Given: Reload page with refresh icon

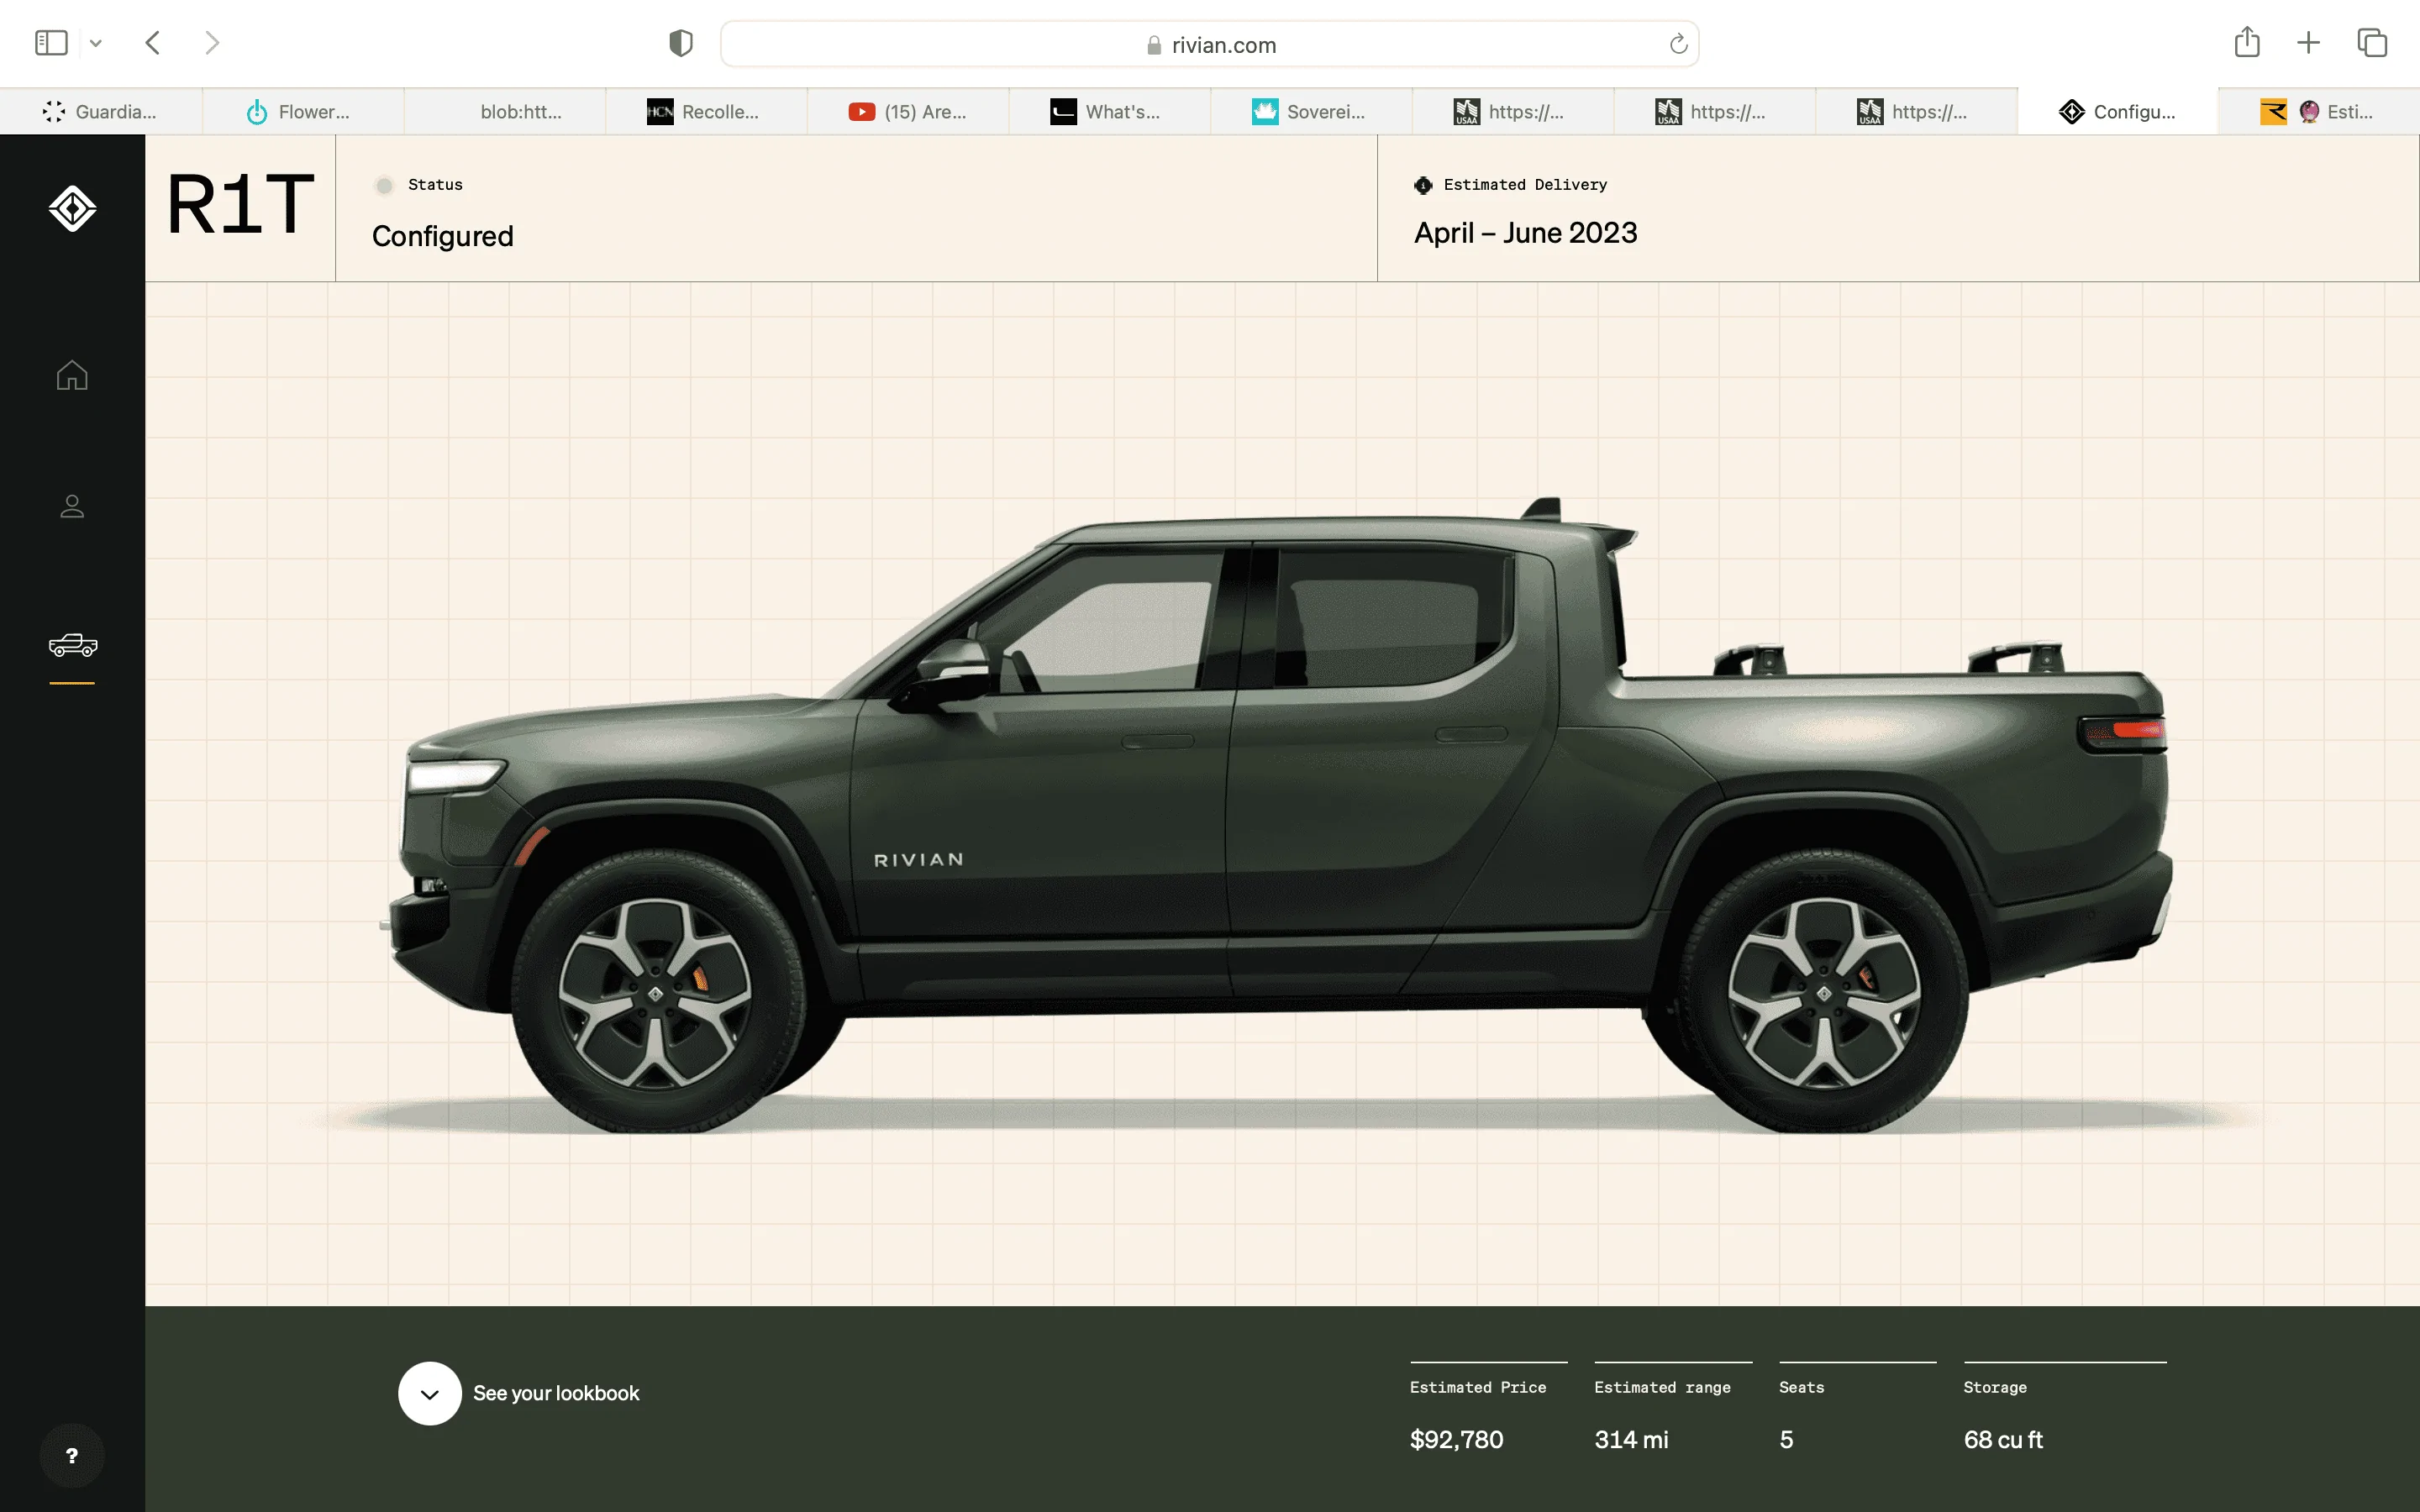Looking at the screenshot, I should (x=1678, y=44).
